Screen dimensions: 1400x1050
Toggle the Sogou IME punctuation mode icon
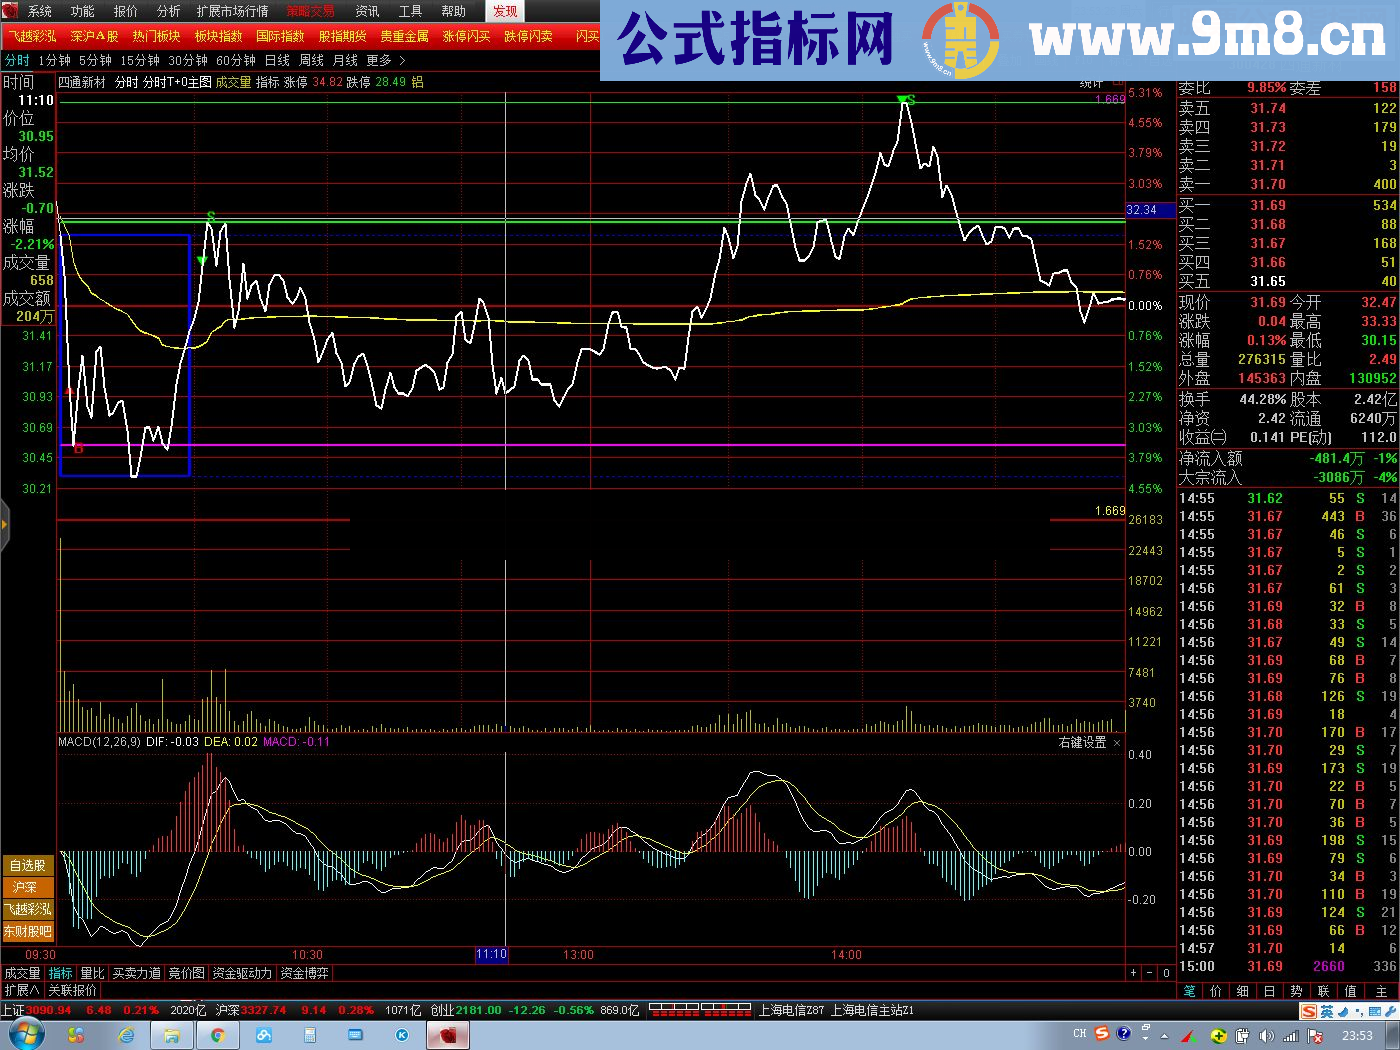coord(1359,1012)
